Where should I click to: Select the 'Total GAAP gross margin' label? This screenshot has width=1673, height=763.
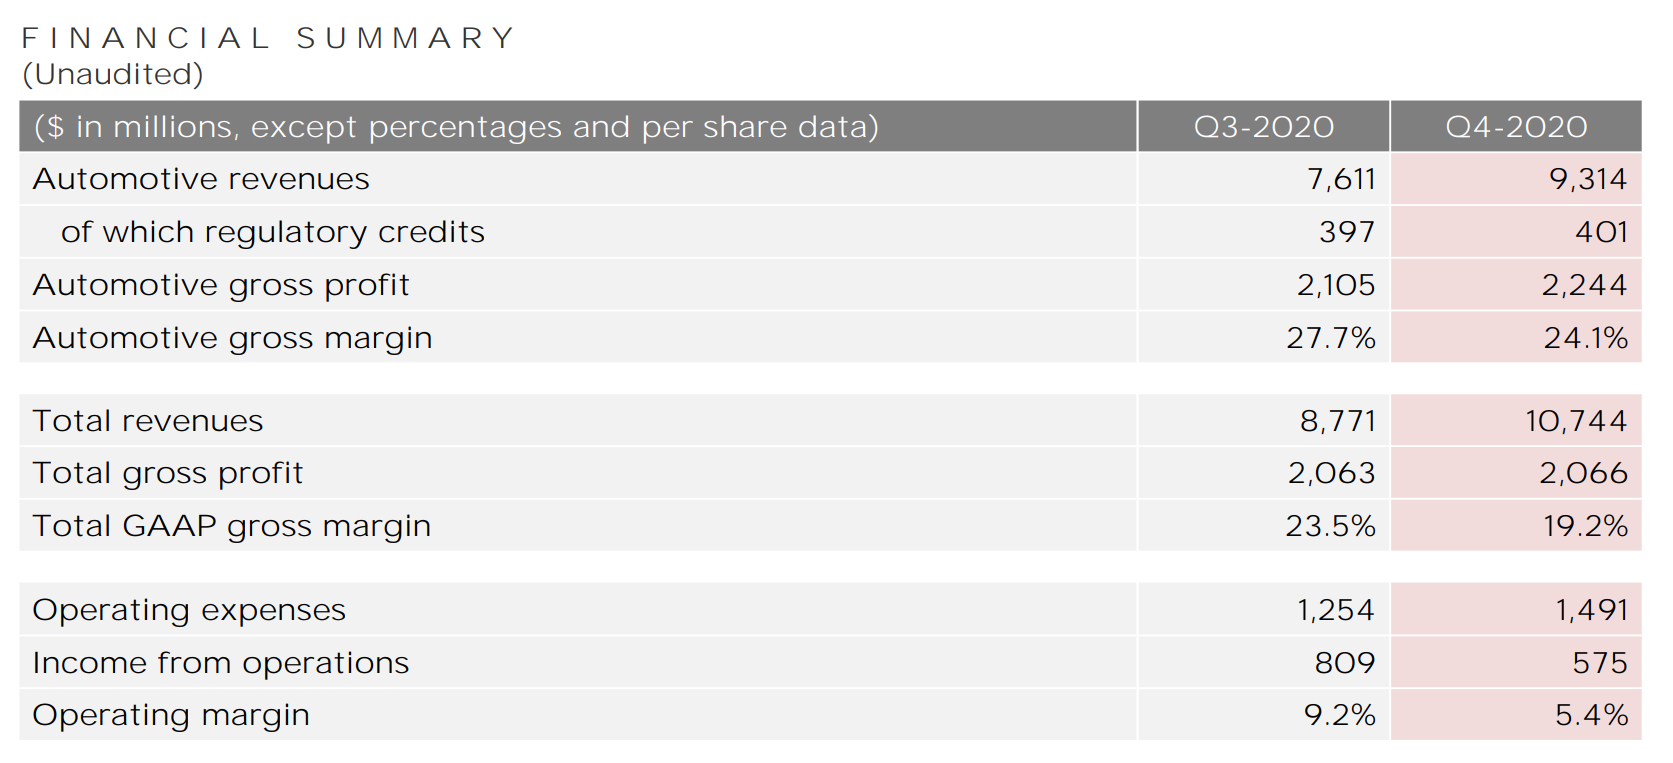click(x=232, y=526)
